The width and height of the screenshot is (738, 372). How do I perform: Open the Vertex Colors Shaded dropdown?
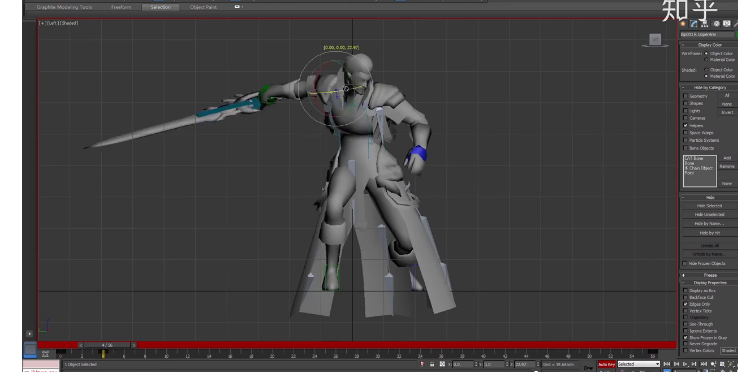click(x=729, y=351)
